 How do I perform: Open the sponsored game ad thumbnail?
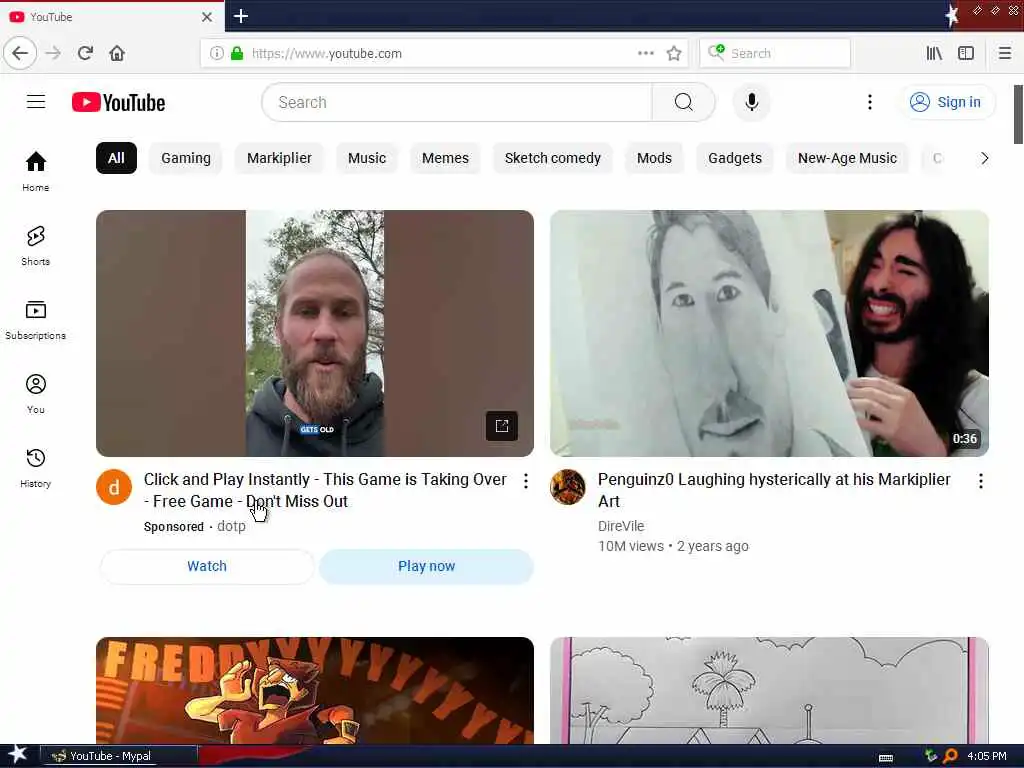pyautogui.click(x=315, y=333)
